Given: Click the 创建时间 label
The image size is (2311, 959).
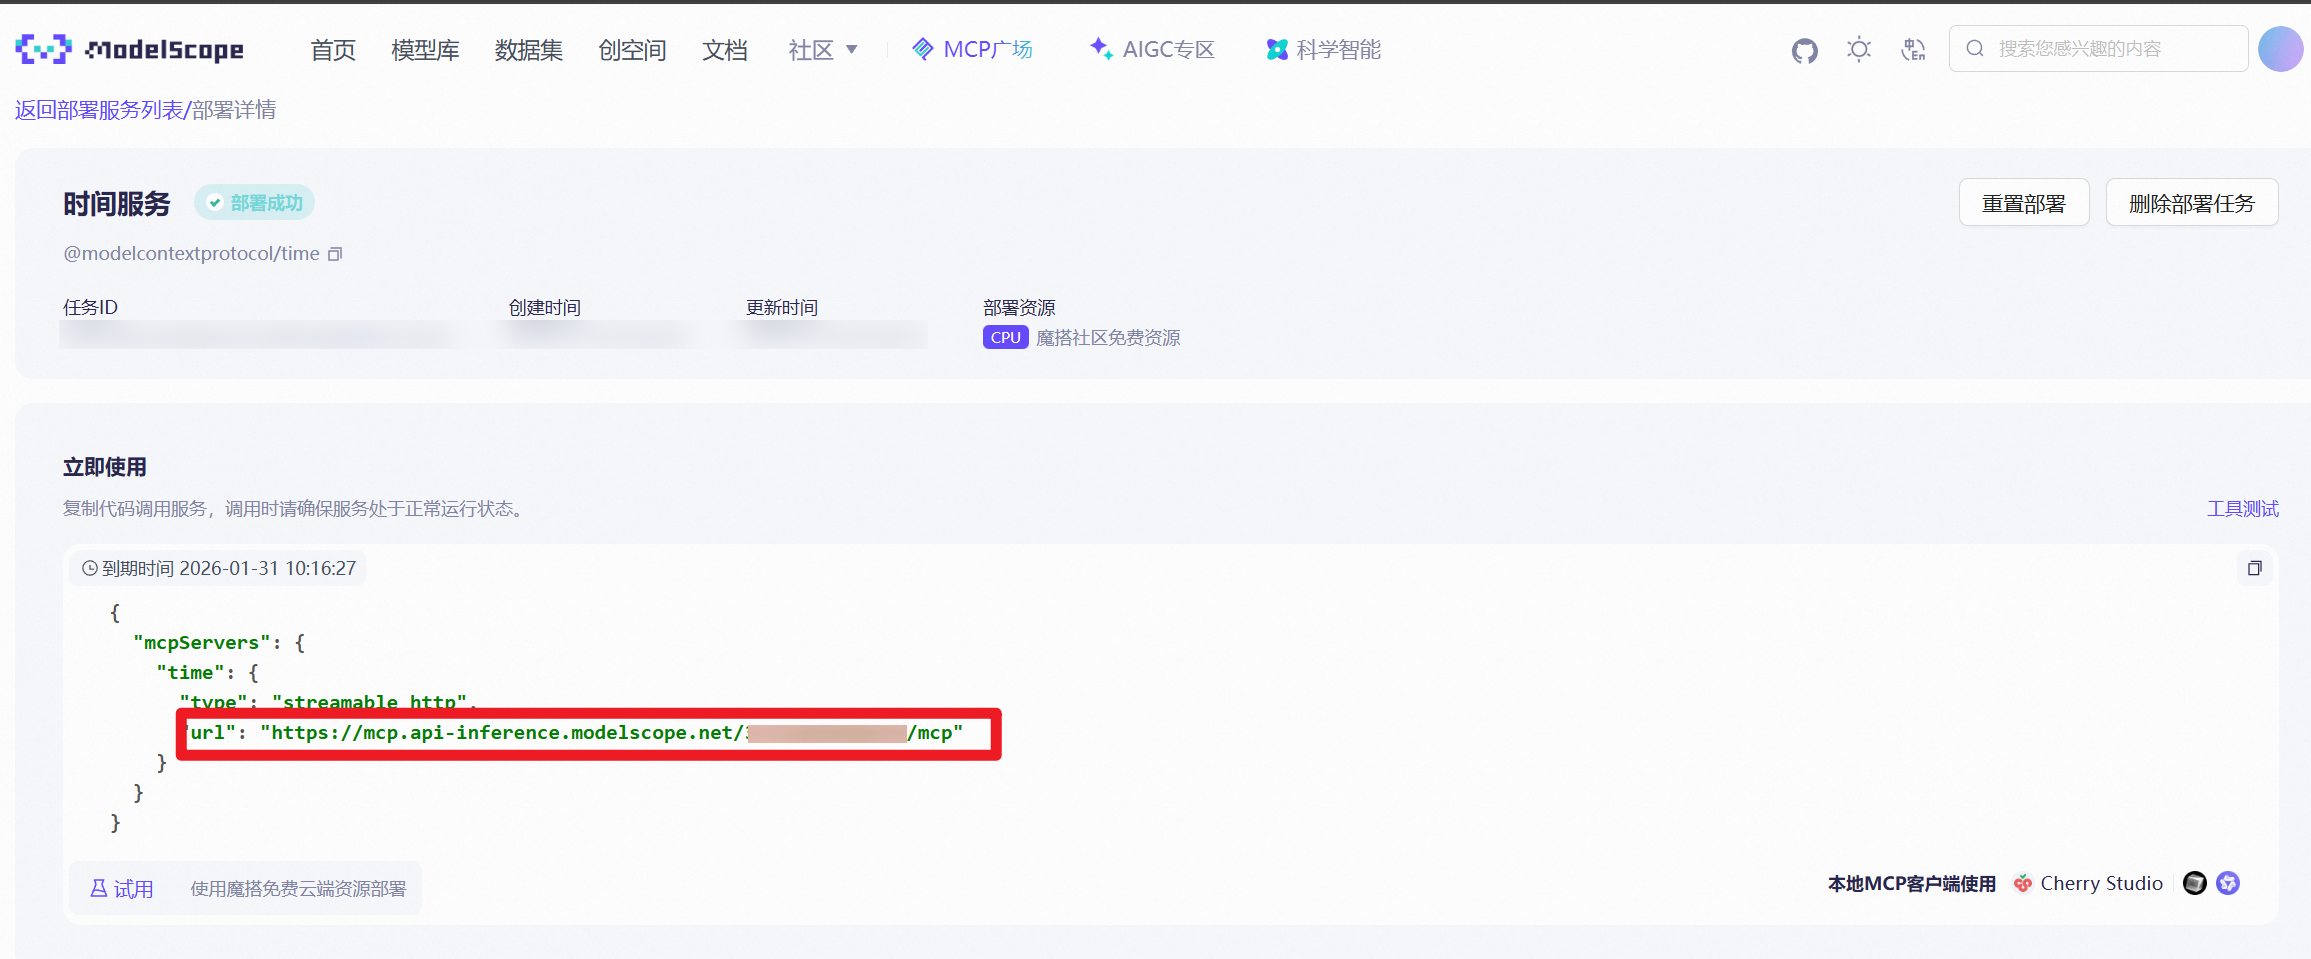Looking at the screenshot, I should (x=545, y=308).
